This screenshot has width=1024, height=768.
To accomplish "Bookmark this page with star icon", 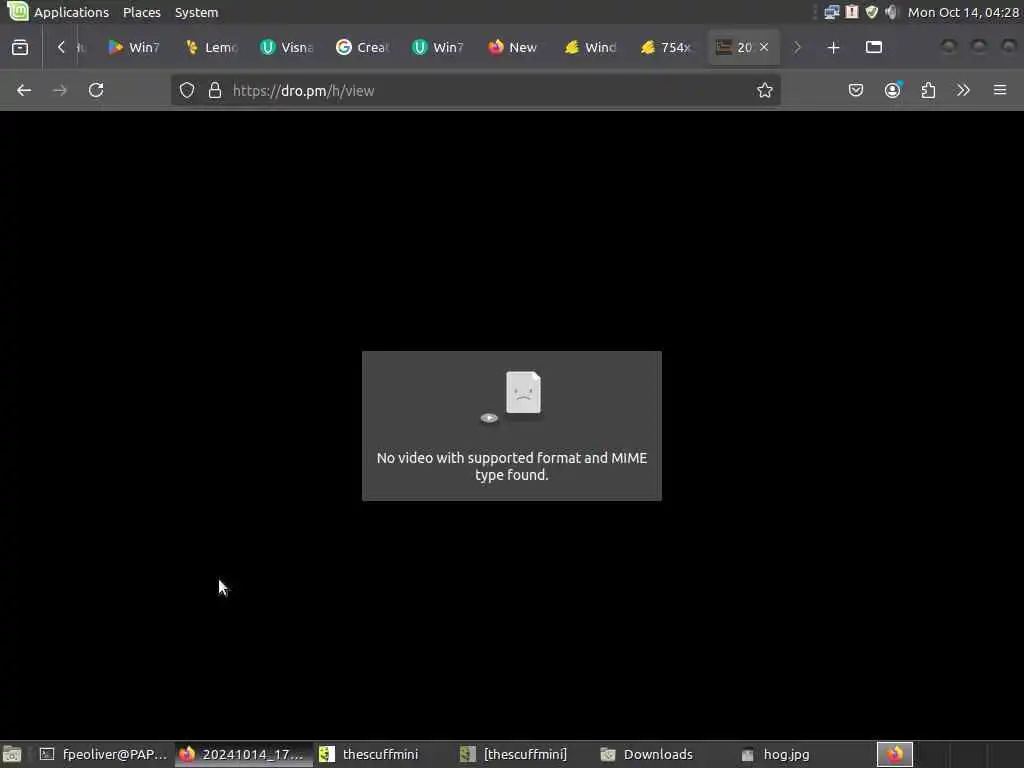I will [765, 90].
